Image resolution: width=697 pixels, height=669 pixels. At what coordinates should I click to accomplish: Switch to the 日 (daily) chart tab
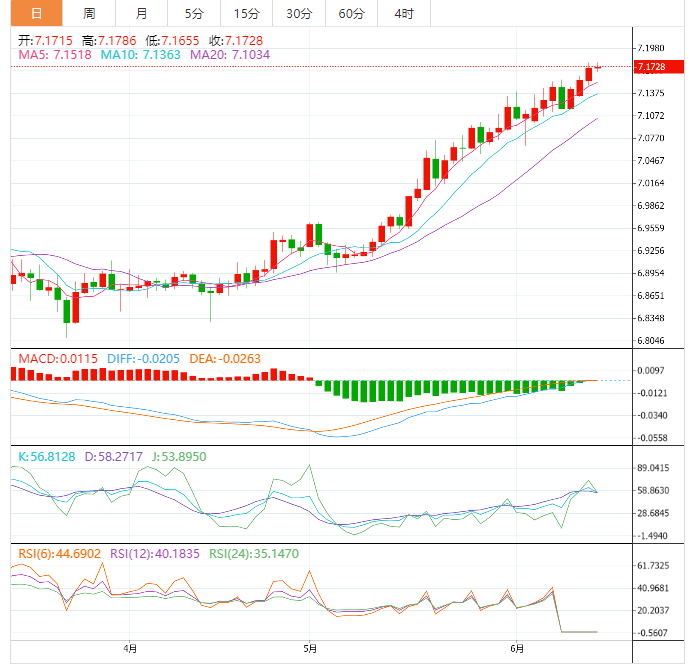tap(36, 13)
